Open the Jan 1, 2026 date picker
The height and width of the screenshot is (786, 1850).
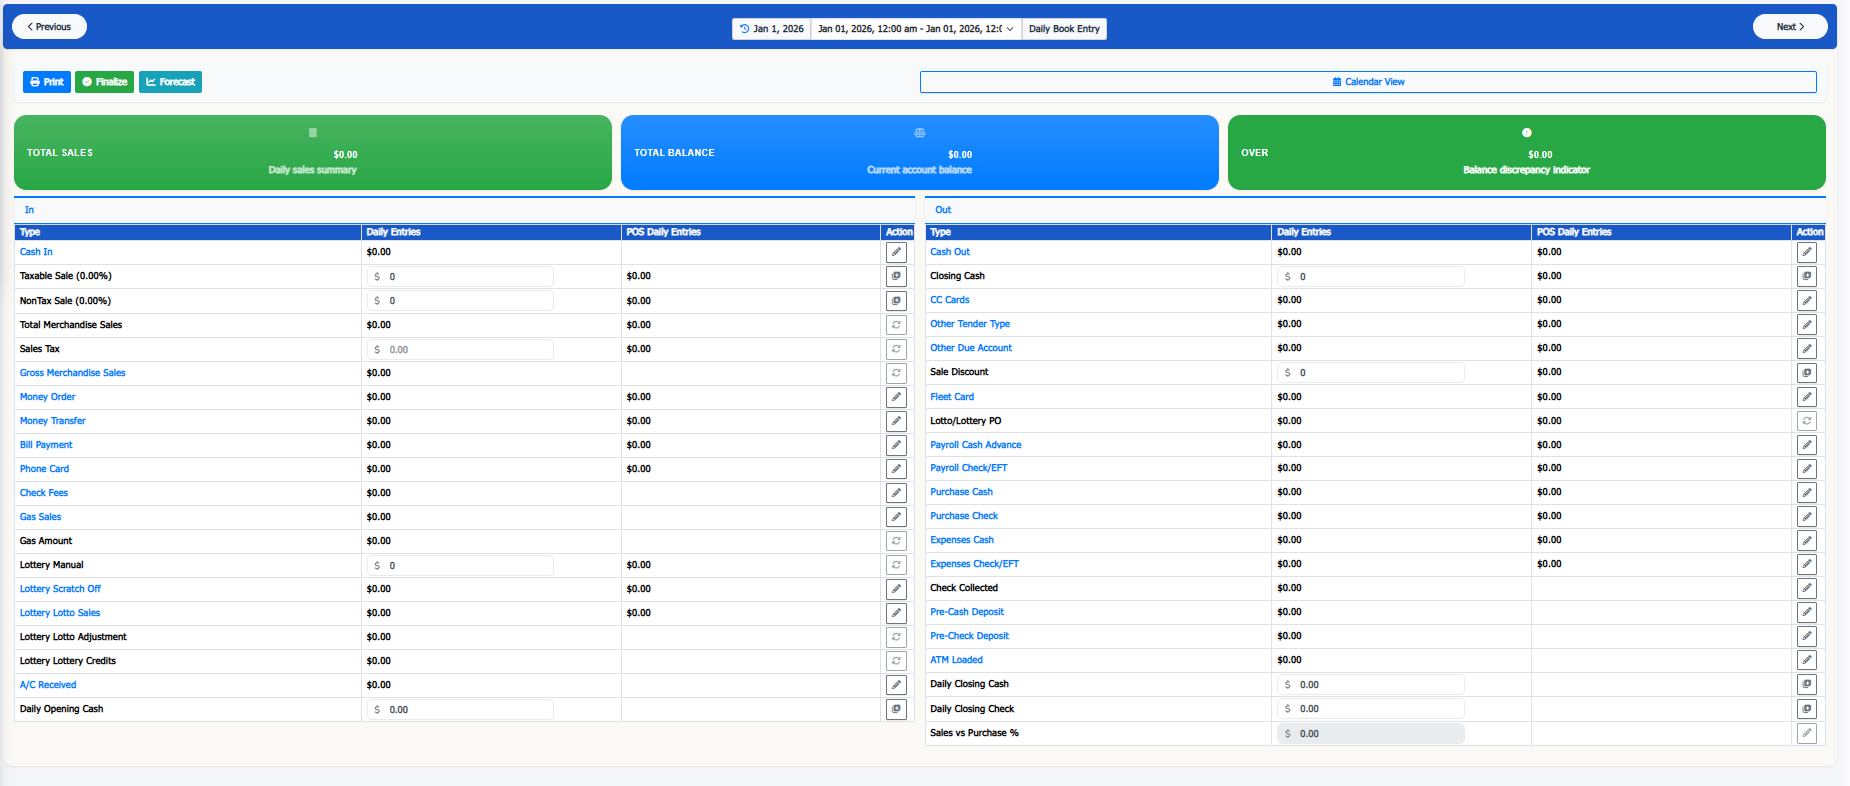[771, 29]
